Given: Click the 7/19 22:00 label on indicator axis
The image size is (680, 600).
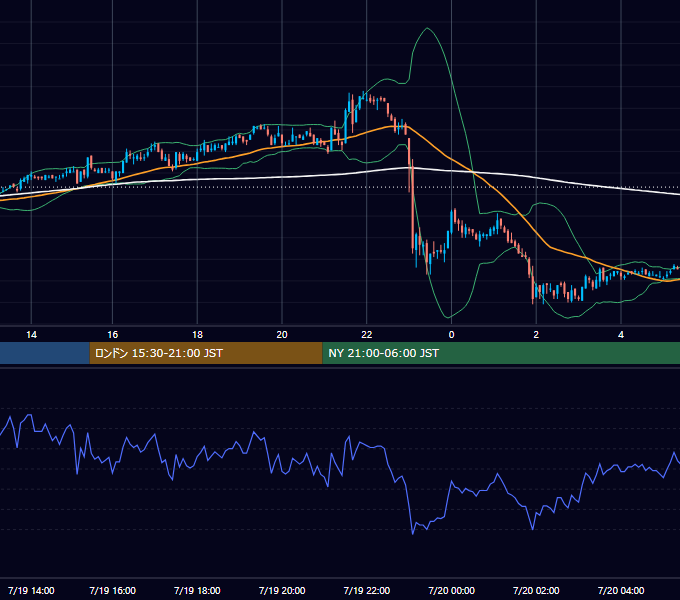Looking at the screenshot, I should pos(367,590).
